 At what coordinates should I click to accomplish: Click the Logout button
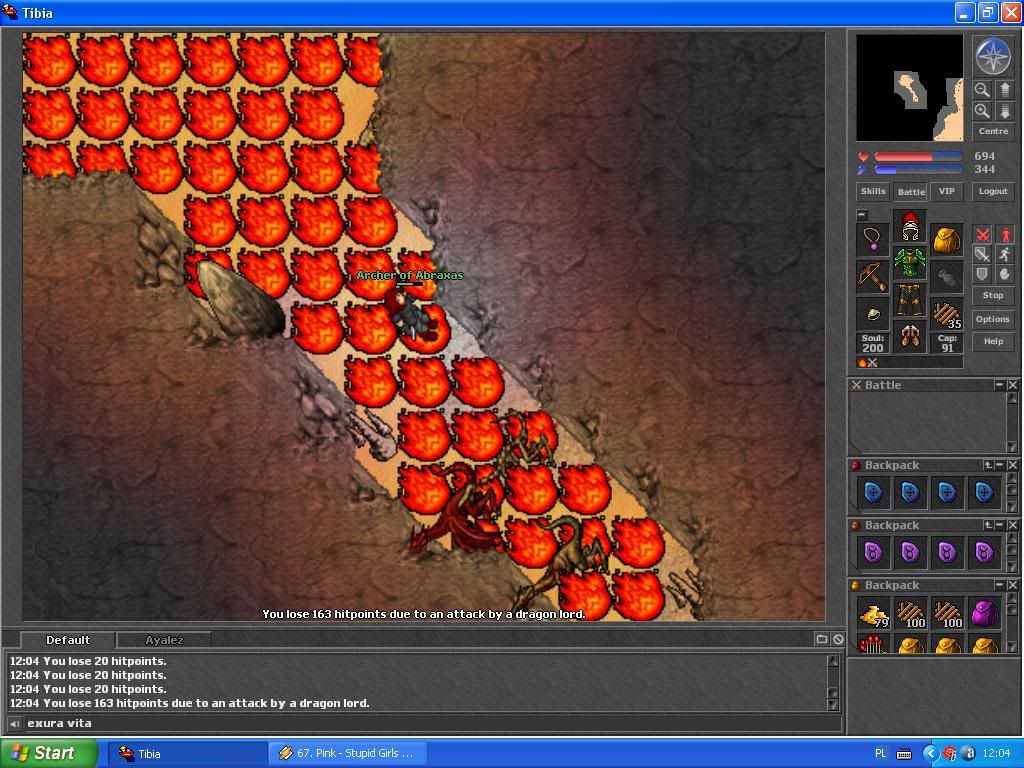tap(993, 191)
